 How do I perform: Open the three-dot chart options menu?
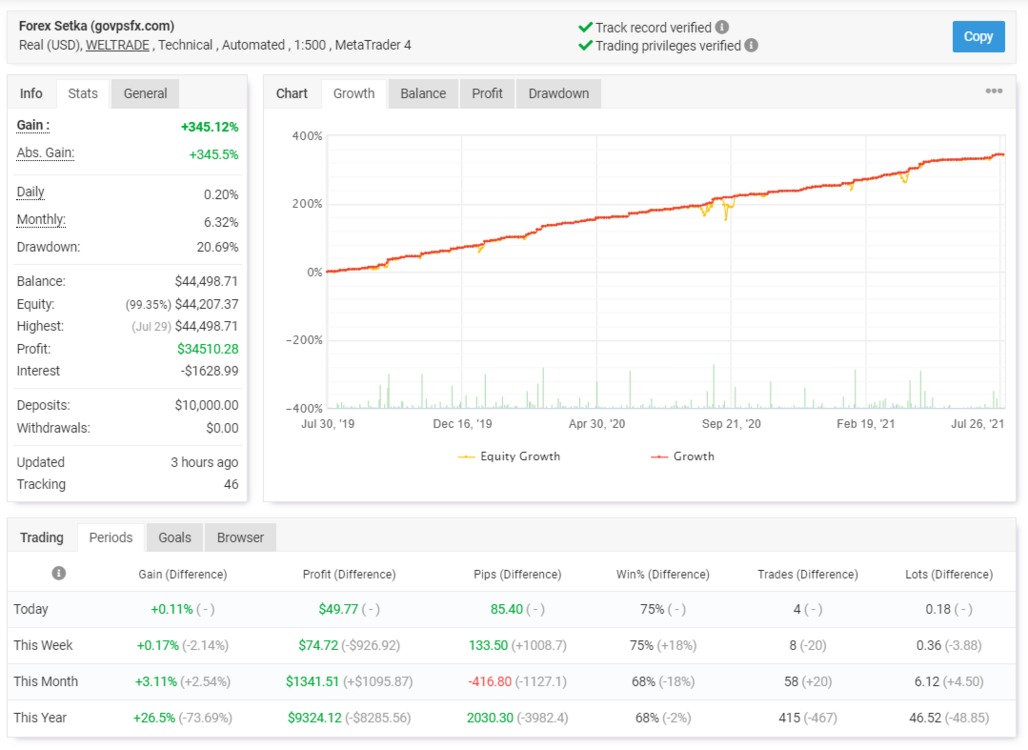[x=993, y=91]
